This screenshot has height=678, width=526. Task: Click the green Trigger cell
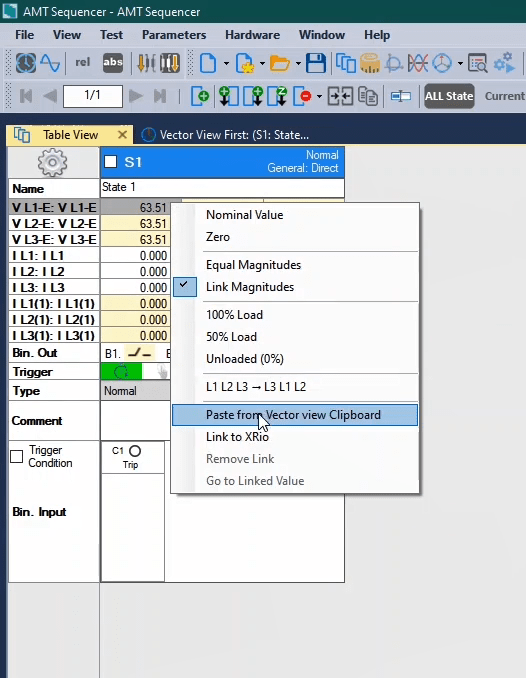point(121,371)
